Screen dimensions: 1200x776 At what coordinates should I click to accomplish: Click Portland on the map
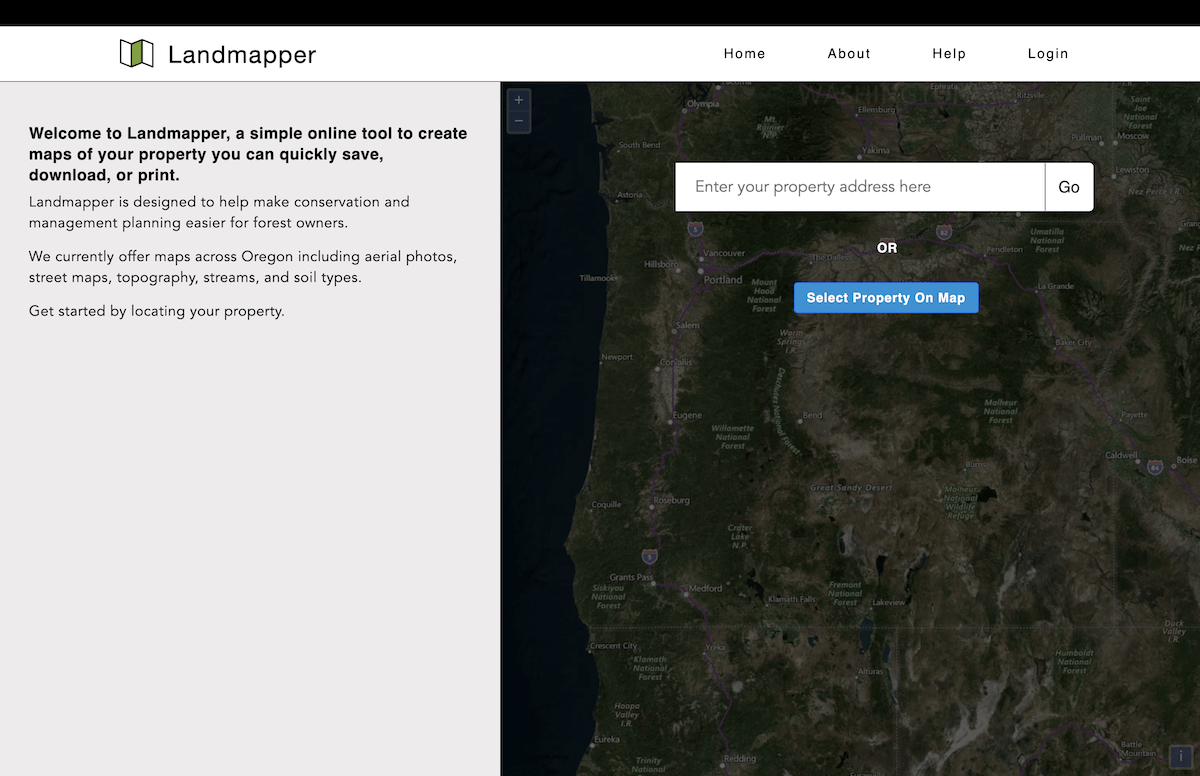click(x=722, y=280)
